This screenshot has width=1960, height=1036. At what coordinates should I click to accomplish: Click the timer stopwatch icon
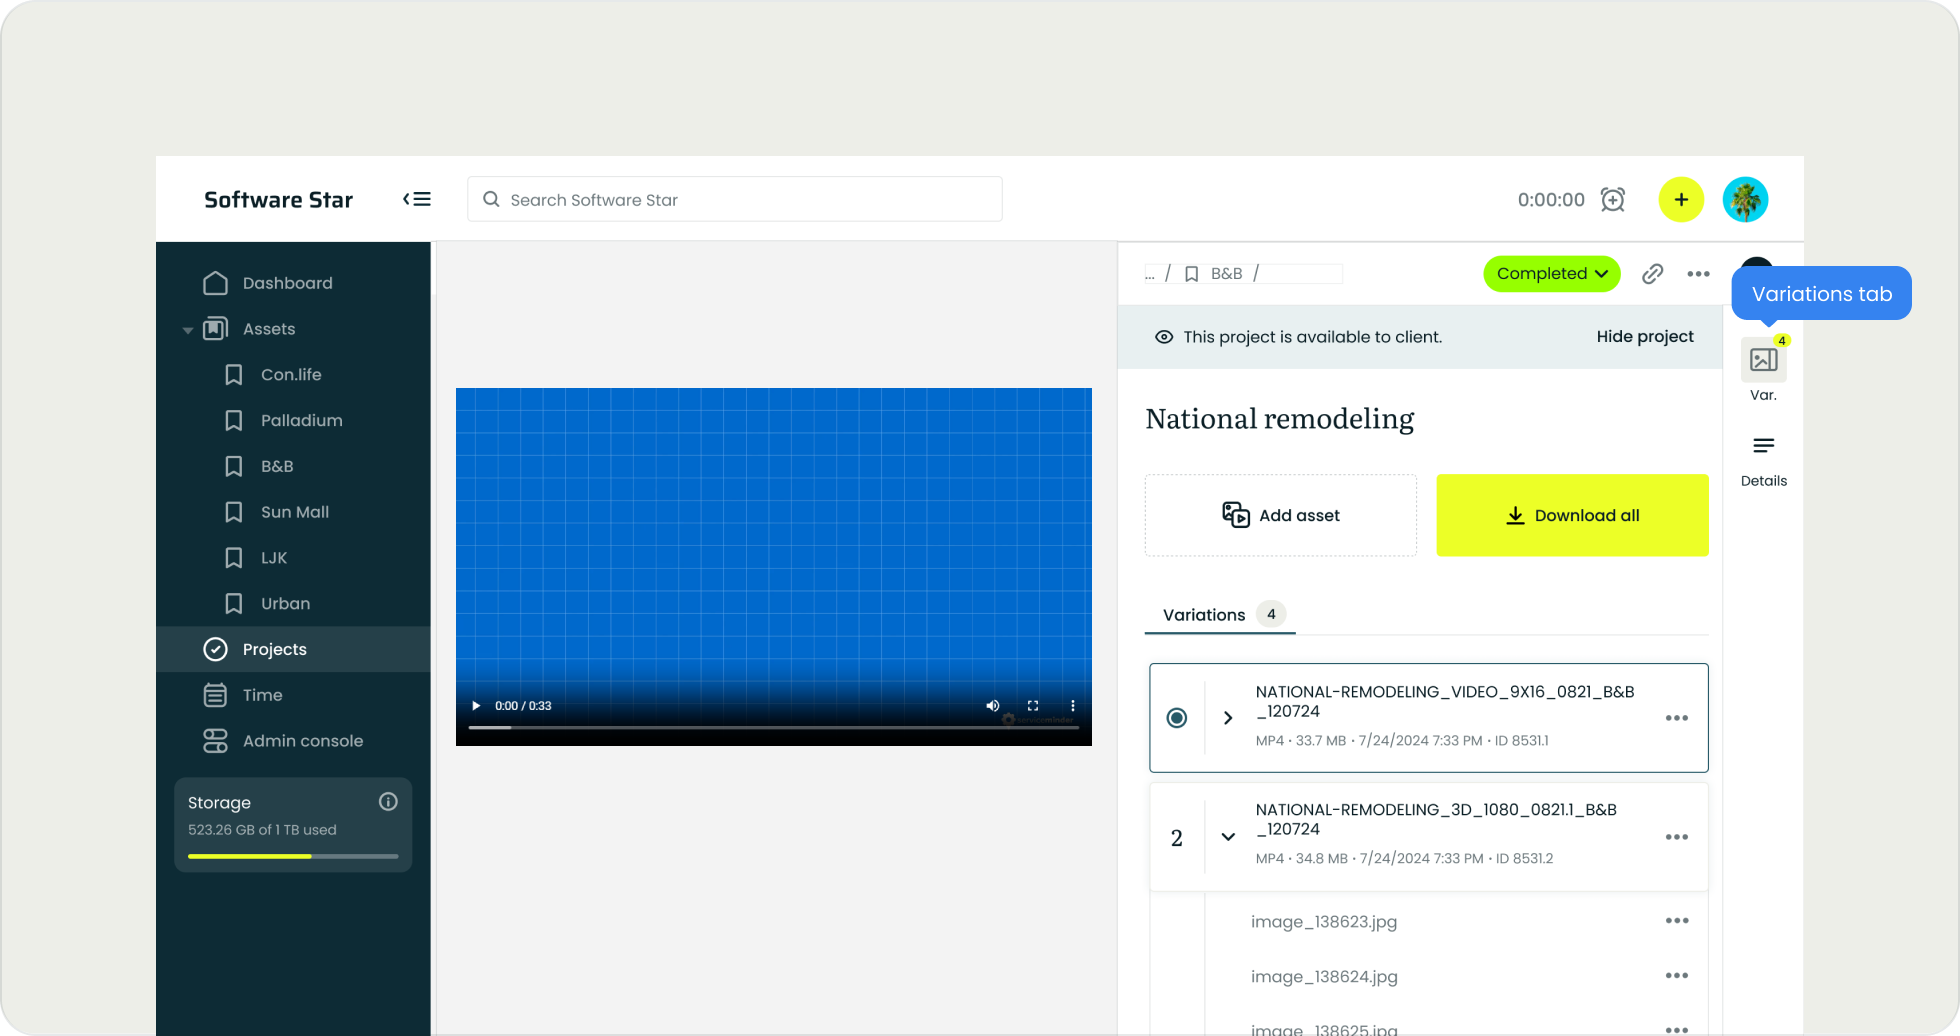tap(1612, 199)
